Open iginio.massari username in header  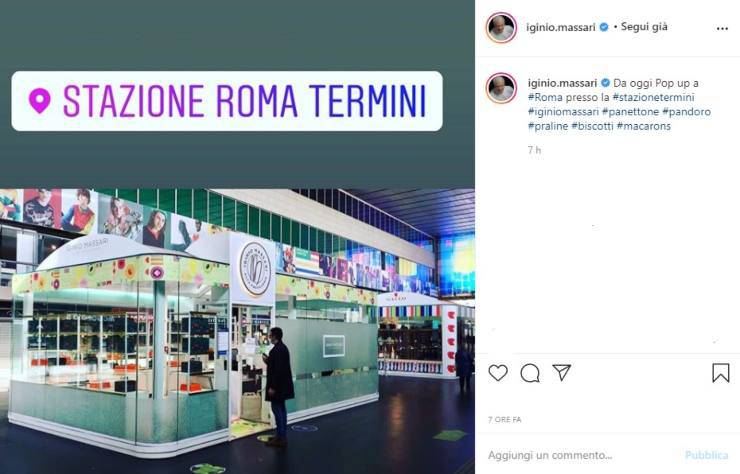(561, 27)
